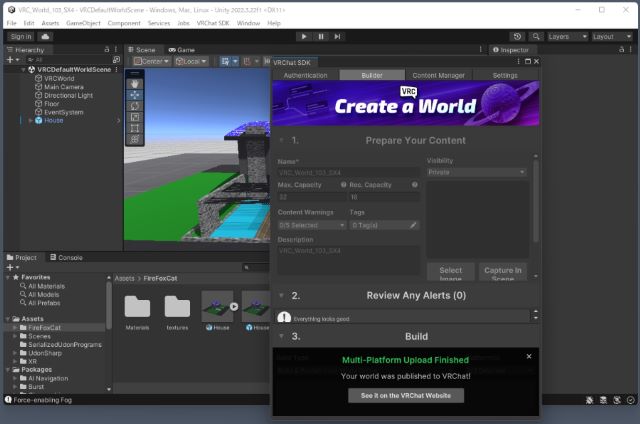Screen dimensions: 640x424
Task: Open the Layout dropdown
Action: point(612,36)
